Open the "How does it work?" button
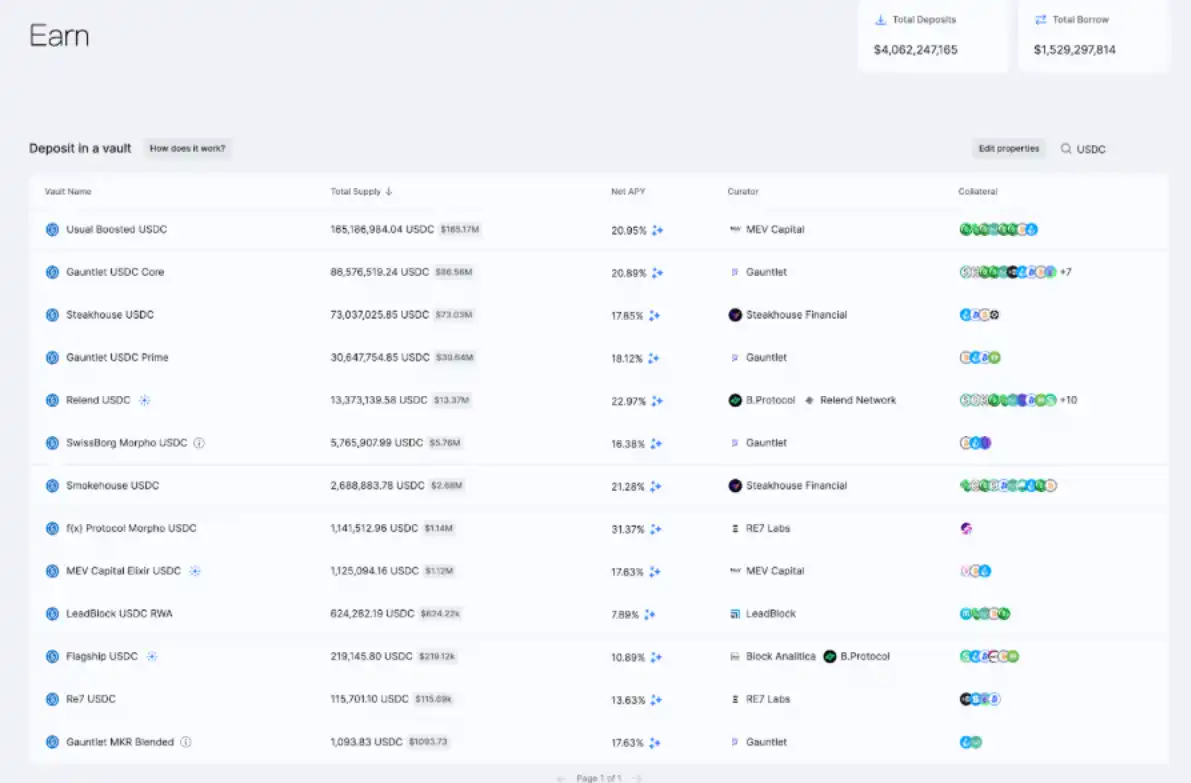Viewport: 1191px width, 783px height. click(x=188, y=149)
